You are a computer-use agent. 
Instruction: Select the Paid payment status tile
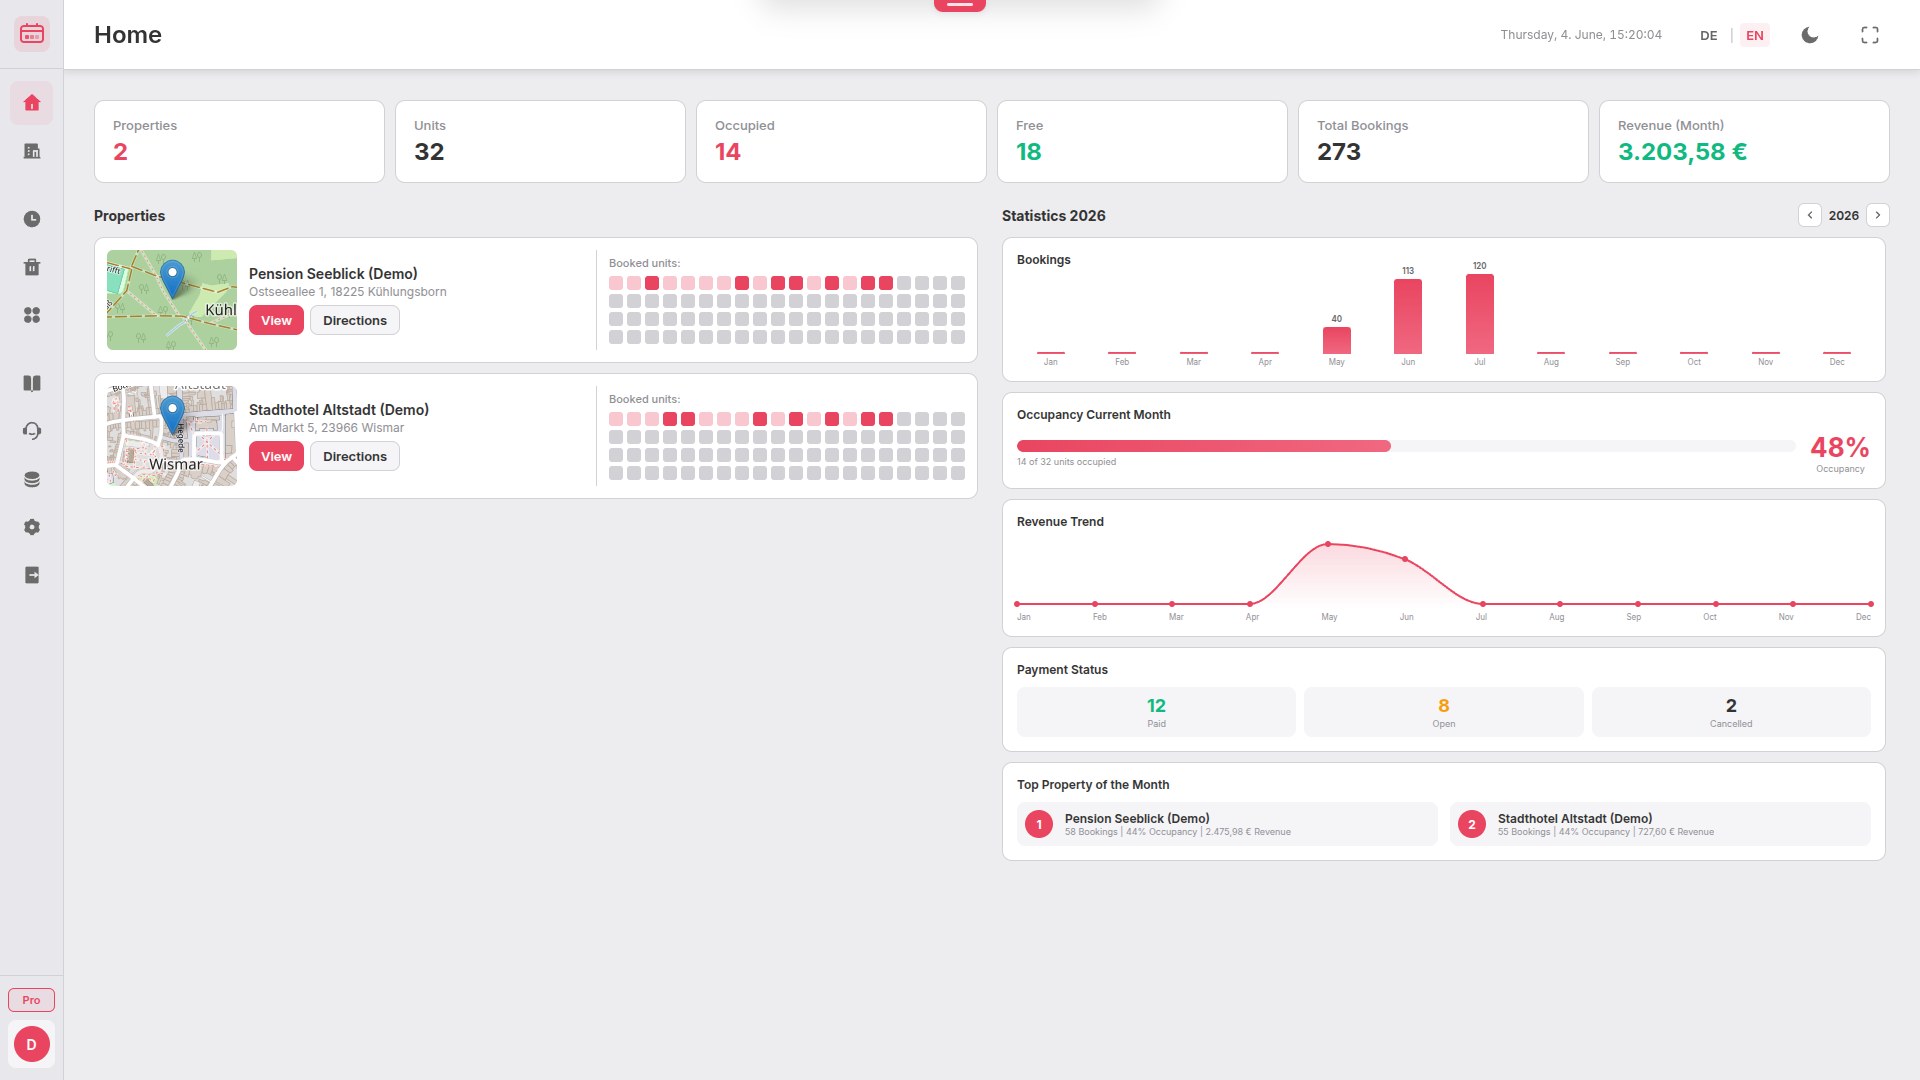(x=1156, y=712)
